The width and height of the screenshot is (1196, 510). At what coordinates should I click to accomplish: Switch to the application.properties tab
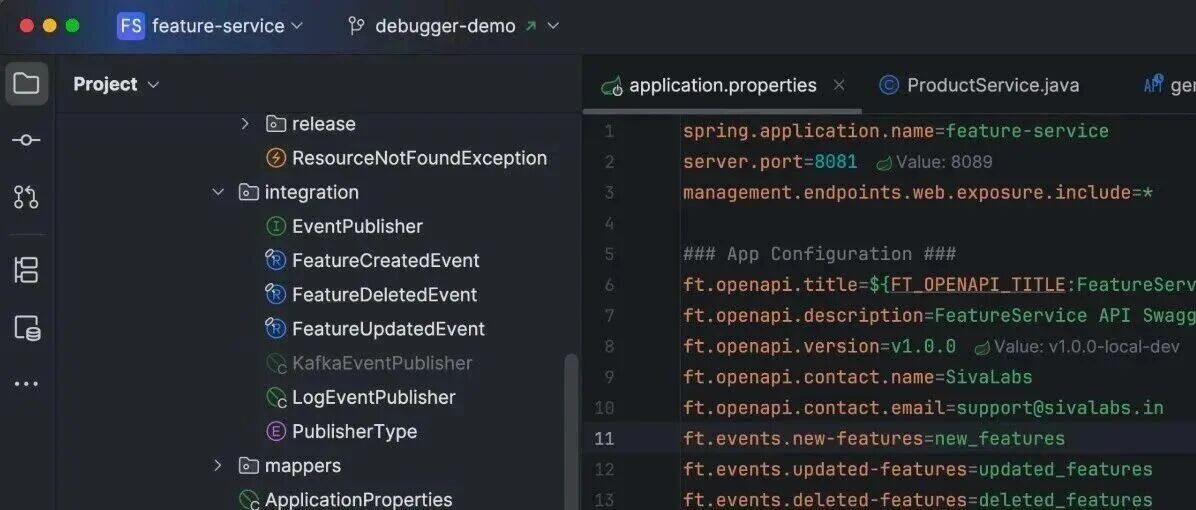[x=722, y=85]
